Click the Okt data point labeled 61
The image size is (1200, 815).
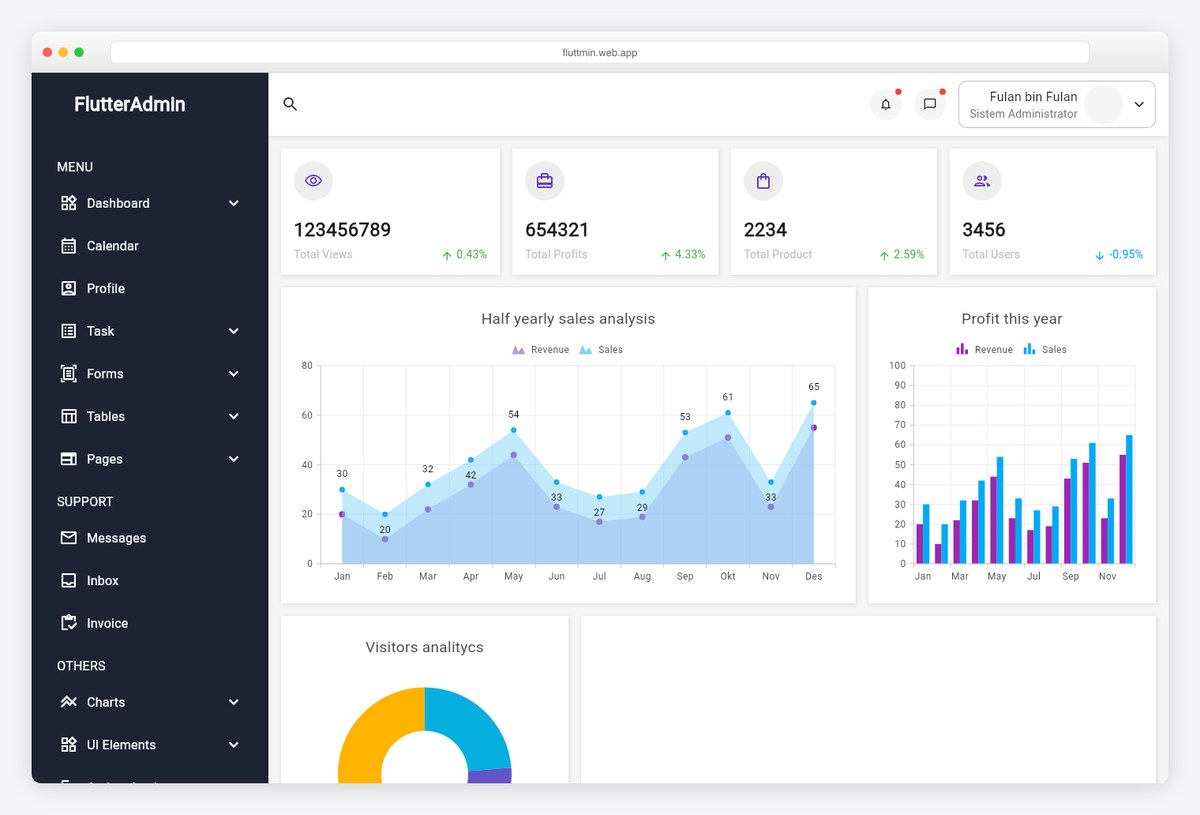[x=728, y=413]
